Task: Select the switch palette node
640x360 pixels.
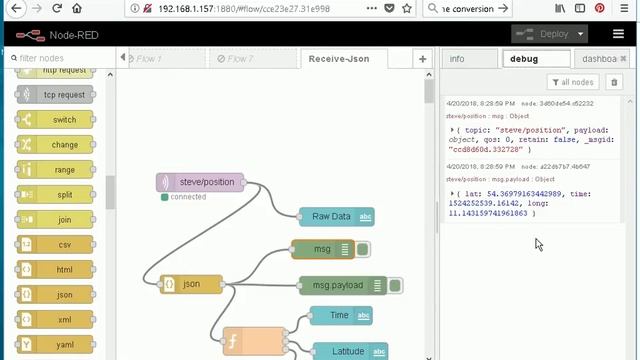Action: tap(55, 120)
